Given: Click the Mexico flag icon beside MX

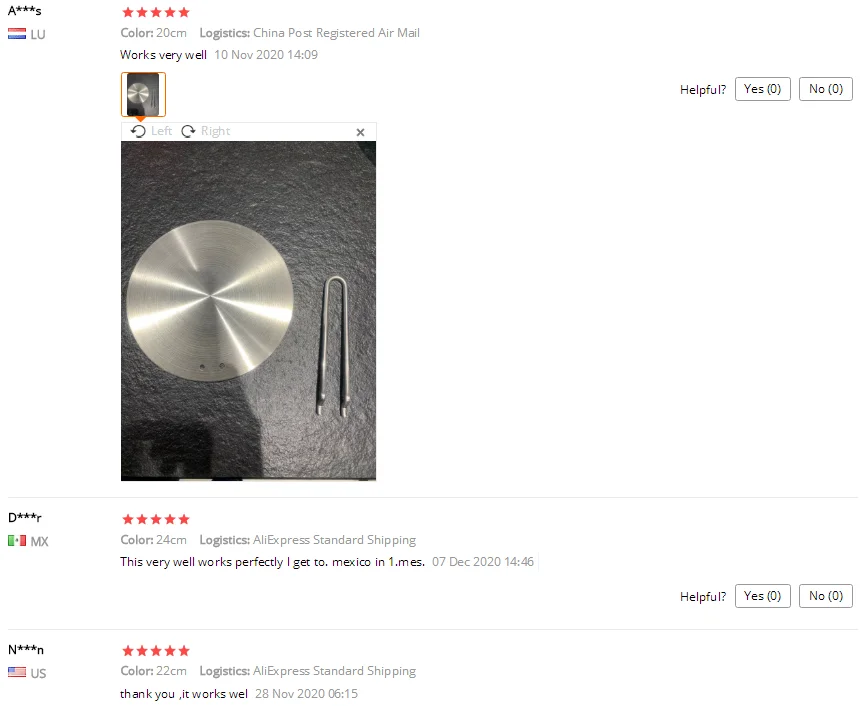Looking at the screenshot, I should (x=17, y=541).
